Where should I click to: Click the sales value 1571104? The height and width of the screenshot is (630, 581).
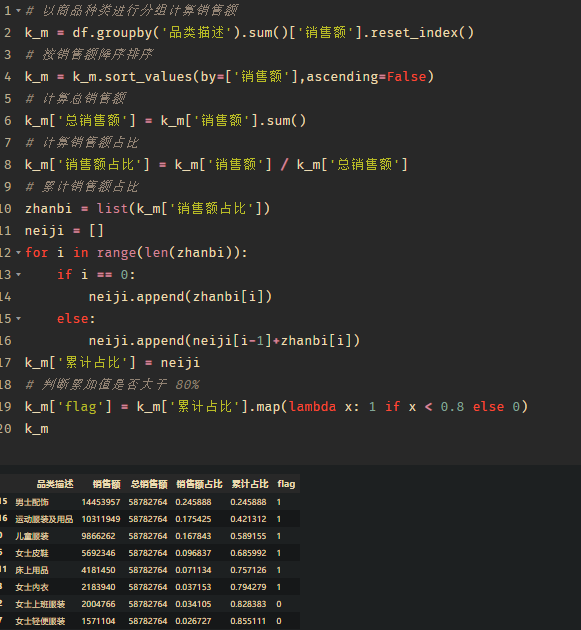98,621
